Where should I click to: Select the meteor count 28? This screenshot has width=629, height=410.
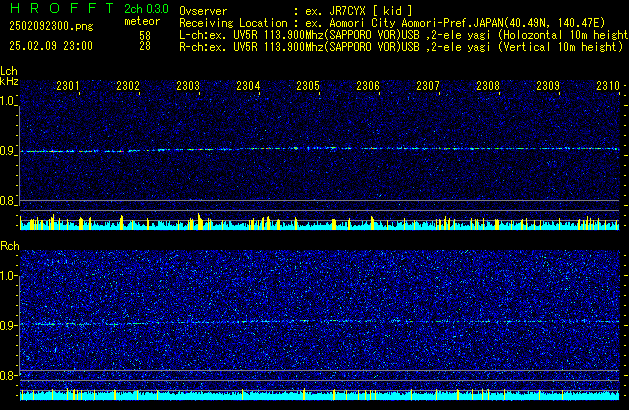pyautogui.click(x=145, y=46)
